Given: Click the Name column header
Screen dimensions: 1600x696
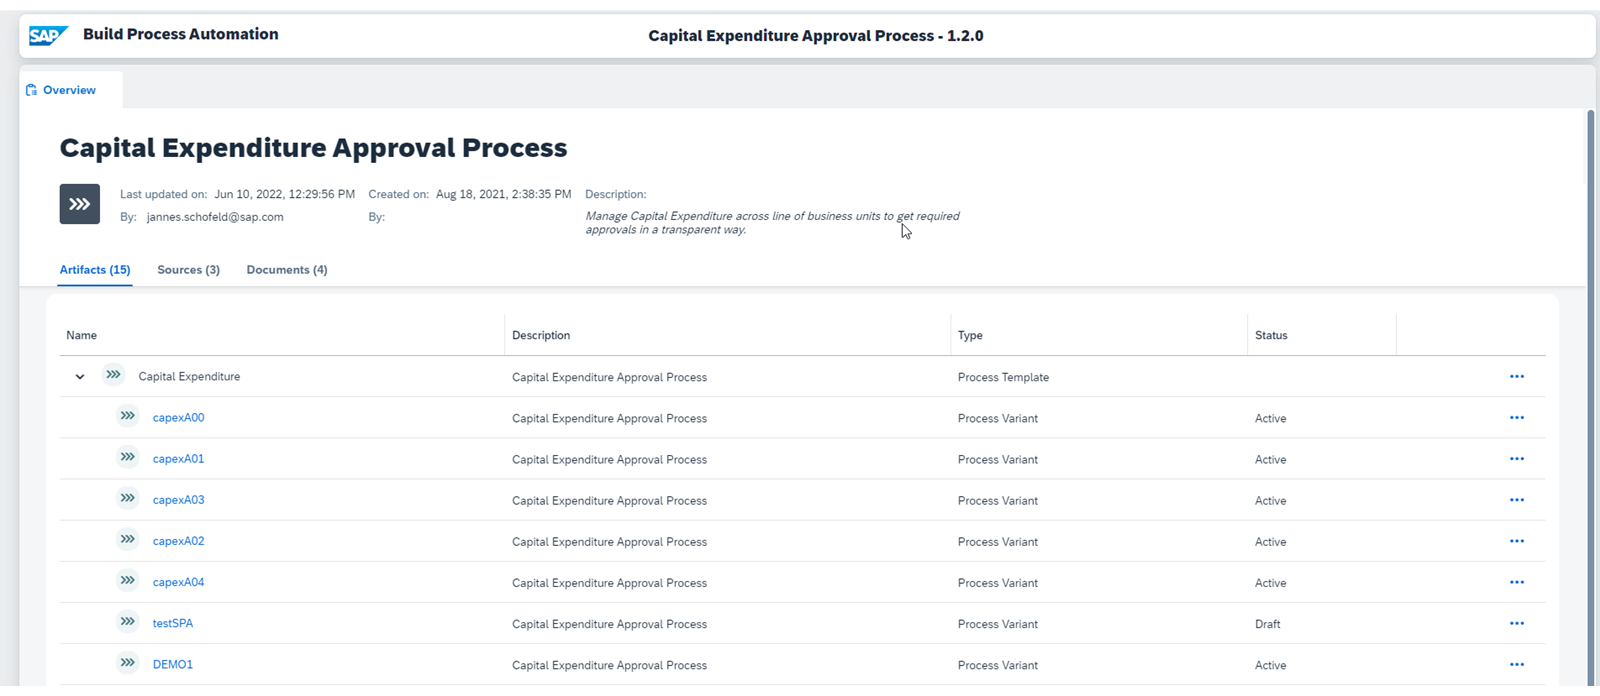Looking at the screenshot, I should pyautogui.click(x=282, y=335).
